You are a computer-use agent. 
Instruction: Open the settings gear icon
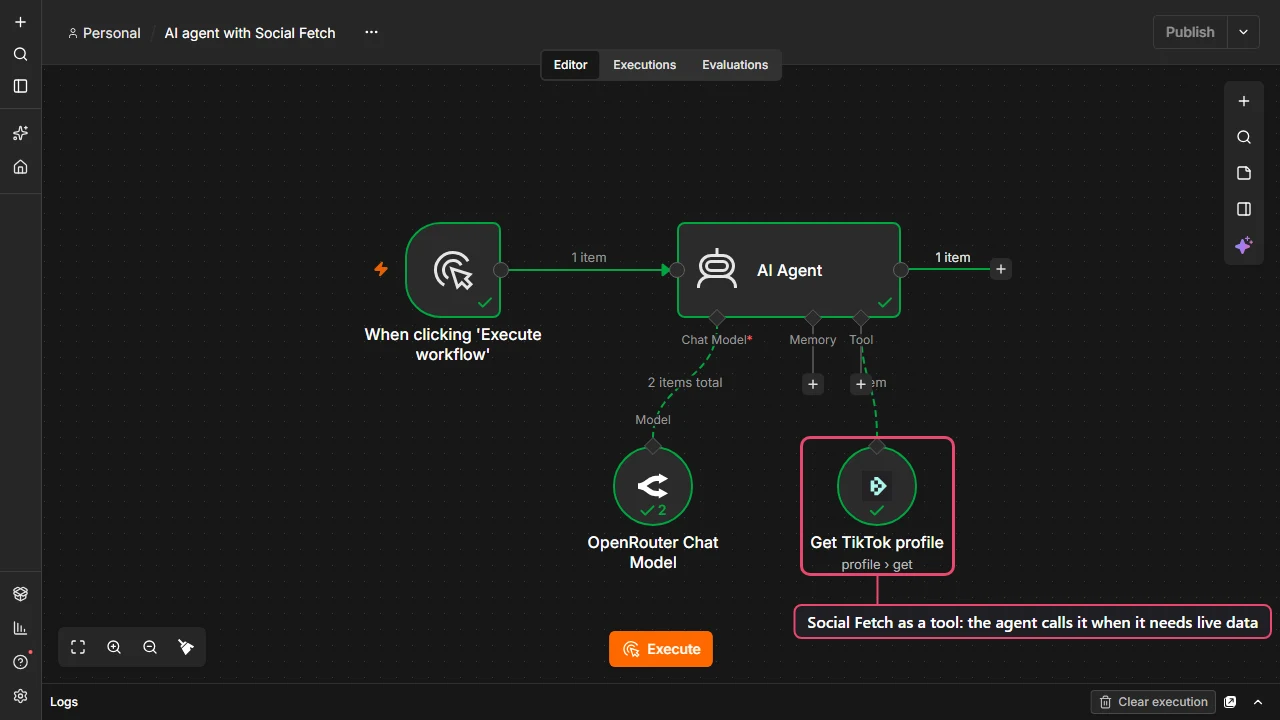[20, 696]
